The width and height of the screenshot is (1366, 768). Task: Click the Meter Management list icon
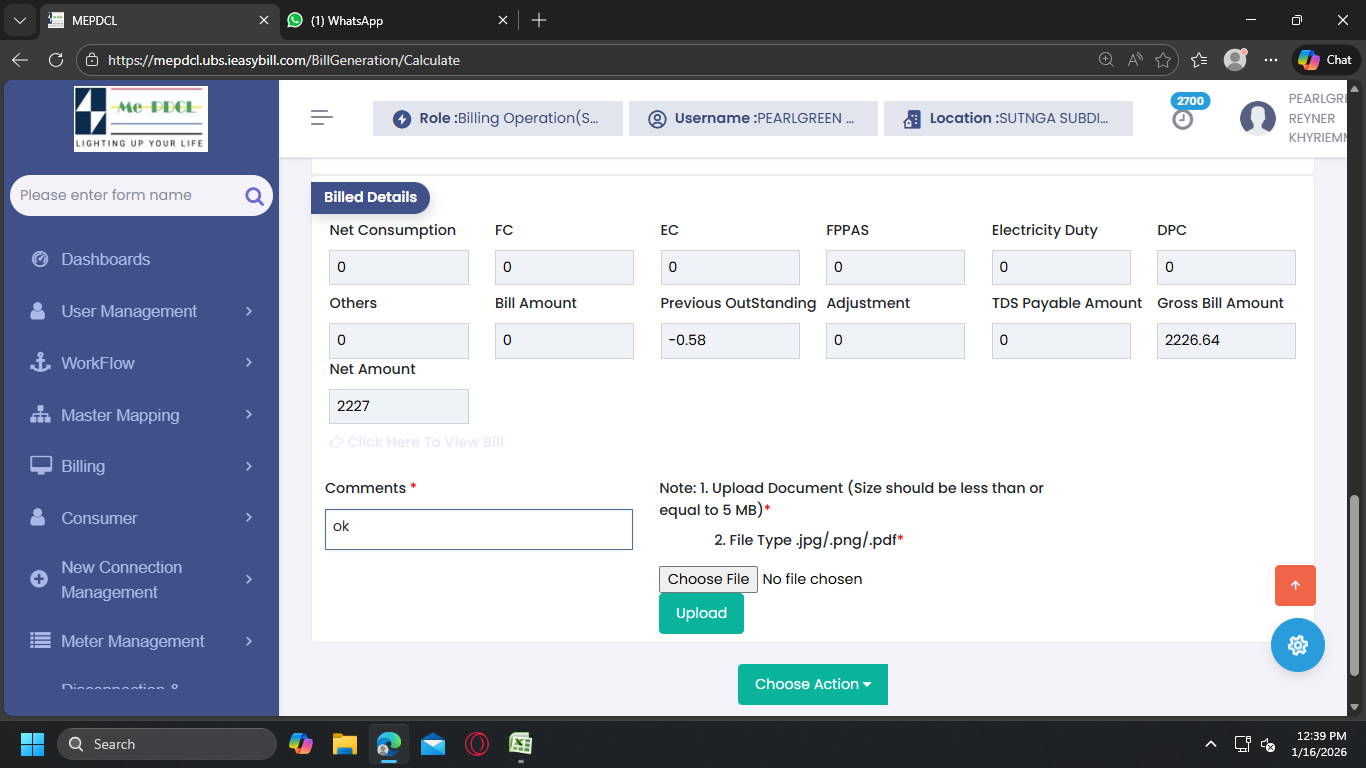(x=40, y=641)
